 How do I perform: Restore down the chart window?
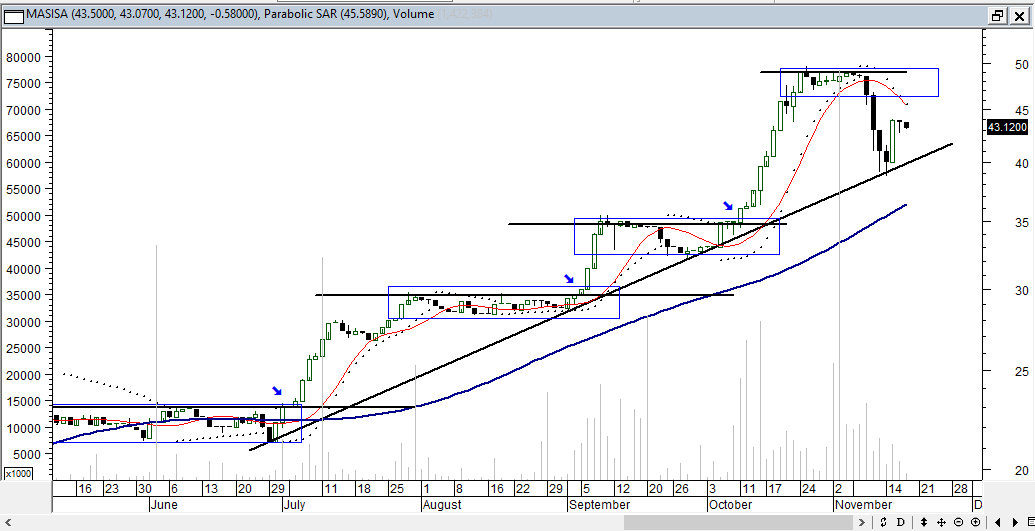pos(997,16)
